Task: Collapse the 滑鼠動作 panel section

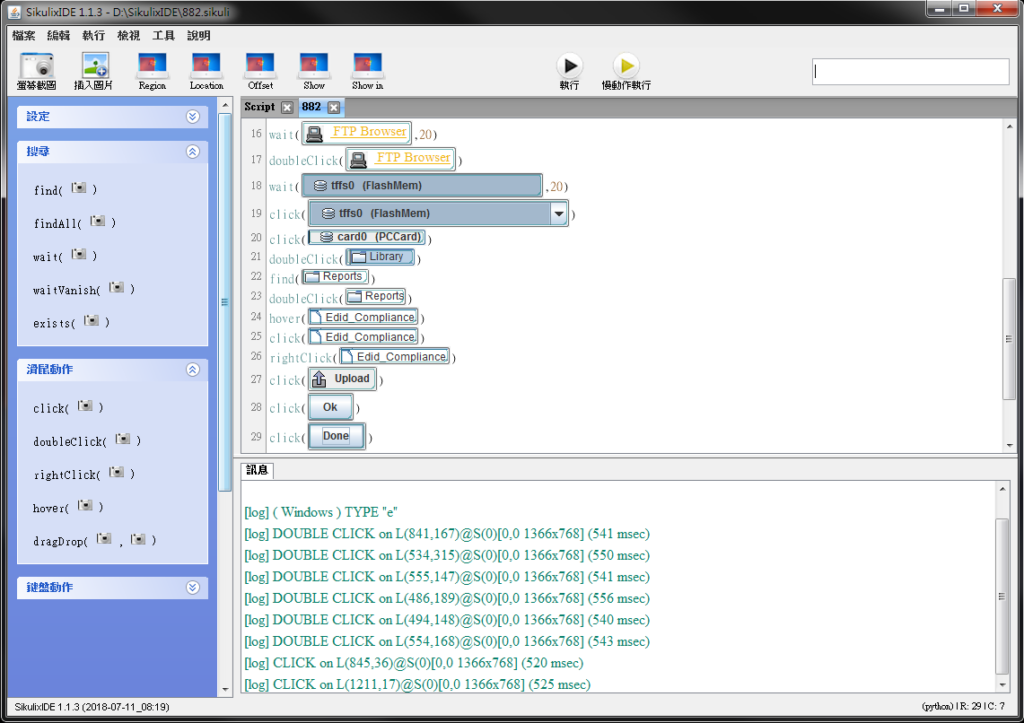Action: tap(193, 370)
